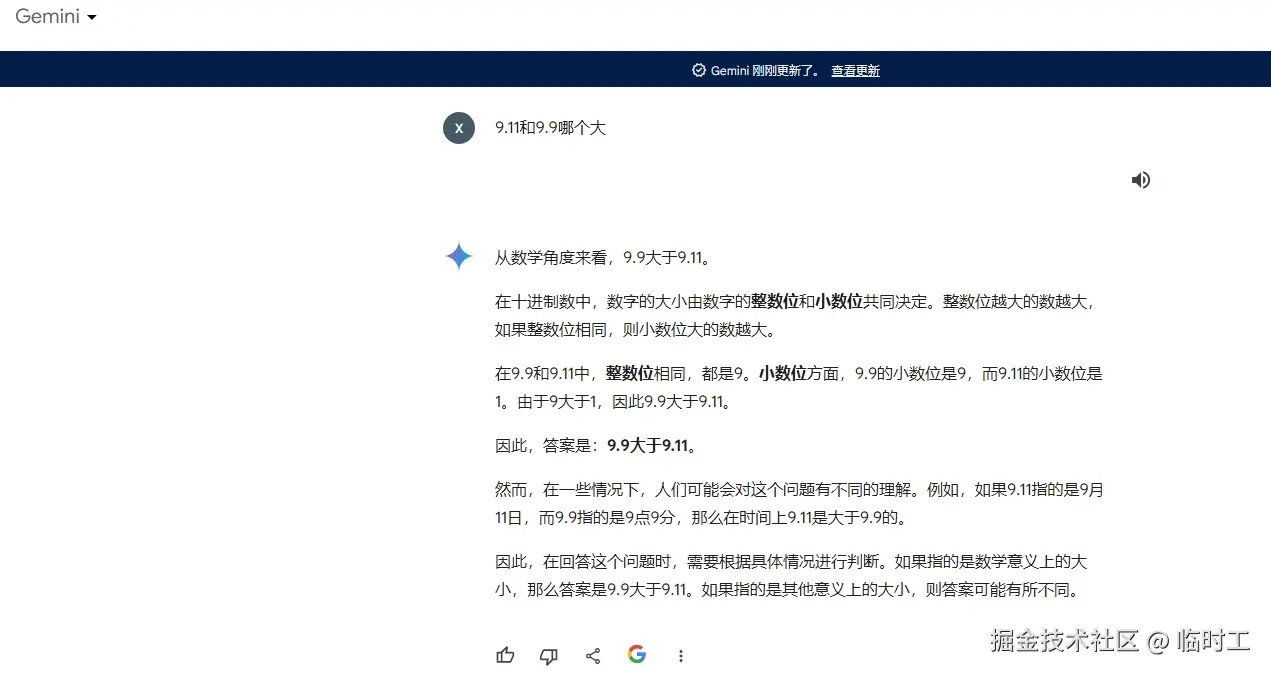This screenshot has height=675, width=1271.
Task: Click the bold answer 9.9大于9.11。
Action: (652, 446)
